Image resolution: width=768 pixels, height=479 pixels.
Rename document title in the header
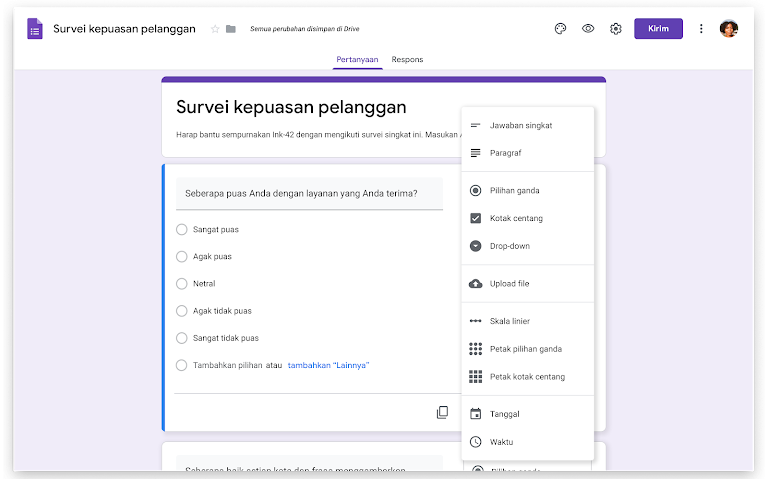(124, 29)
